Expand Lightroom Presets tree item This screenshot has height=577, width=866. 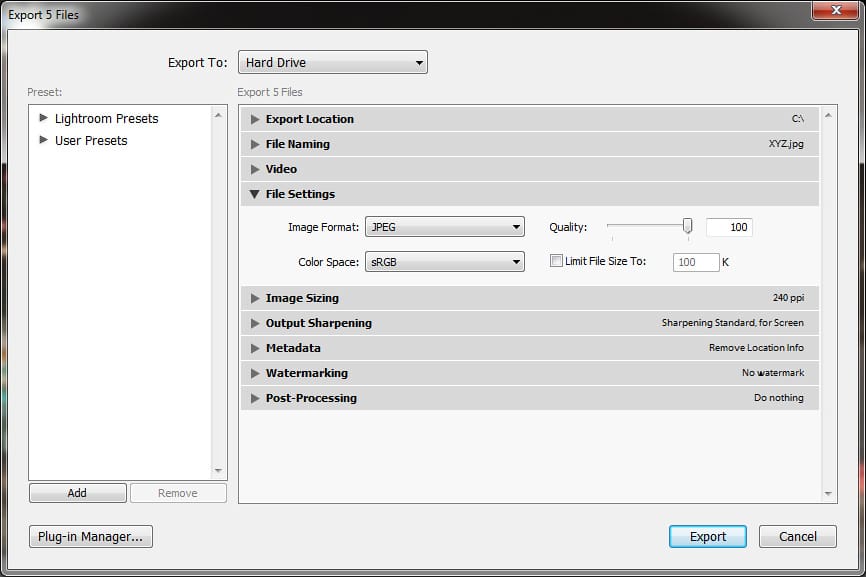(x=43, y=118)
